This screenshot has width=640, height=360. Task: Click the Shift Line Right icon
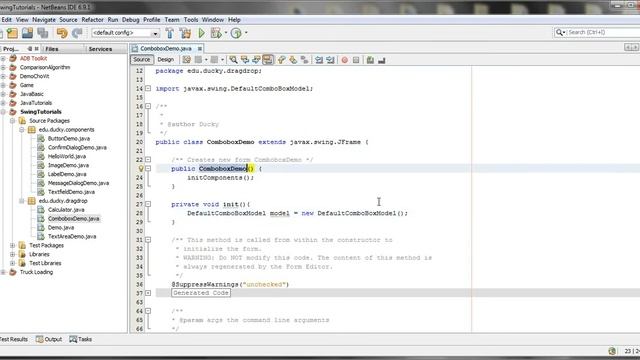pyautogui.click(x=330, y=60)
